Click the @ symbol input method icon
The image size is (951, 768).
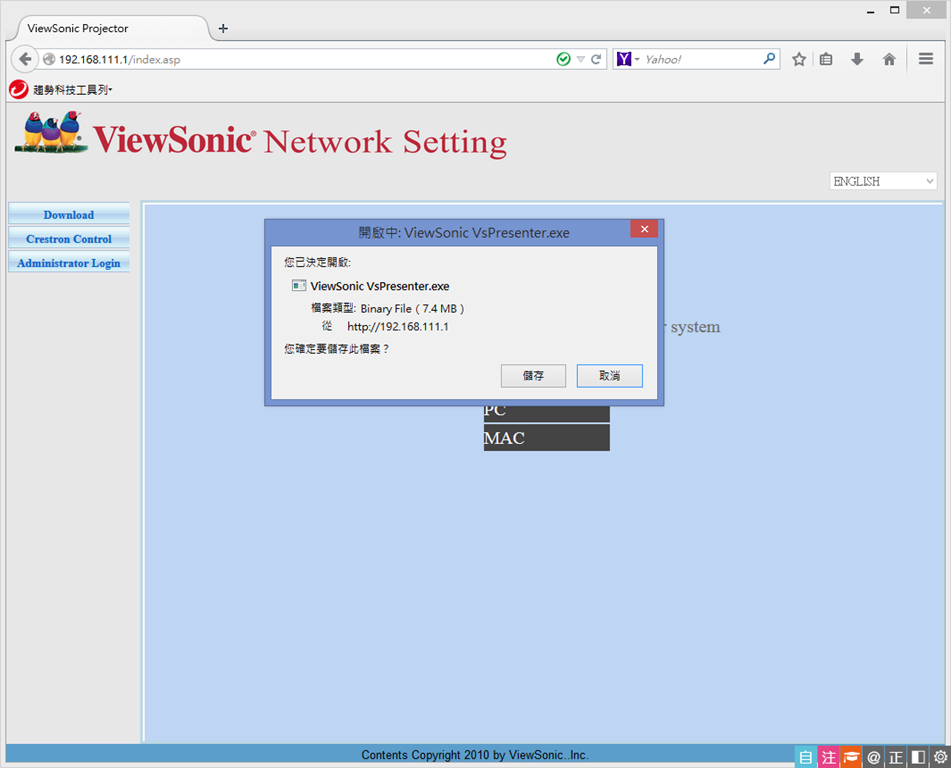pos(873,757)
